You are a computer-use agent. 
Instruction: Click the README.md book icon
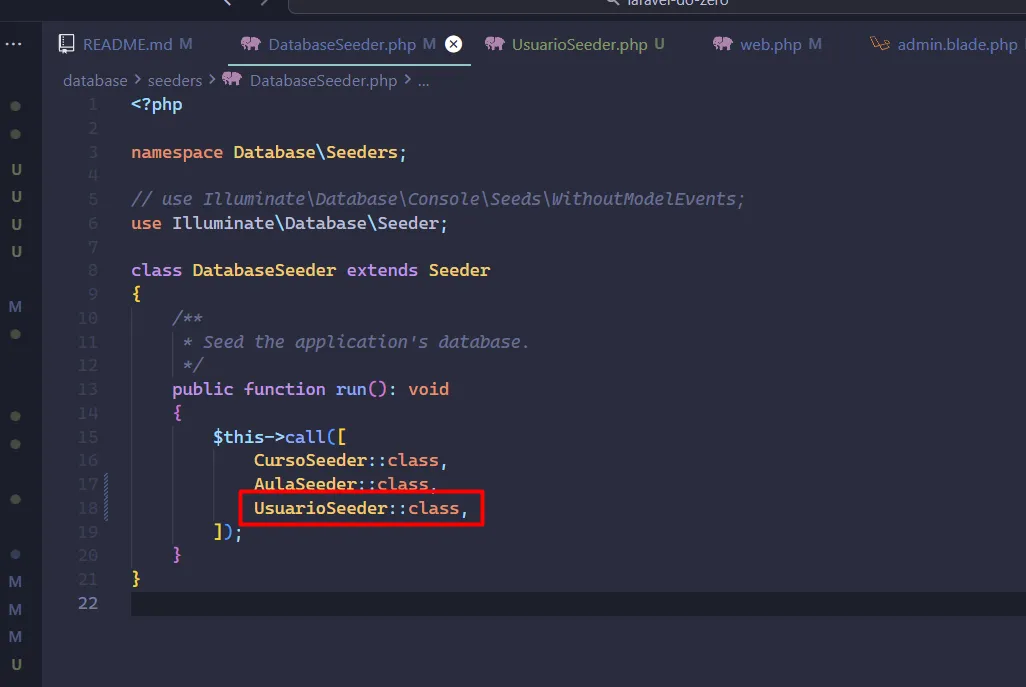click(67, 44)
